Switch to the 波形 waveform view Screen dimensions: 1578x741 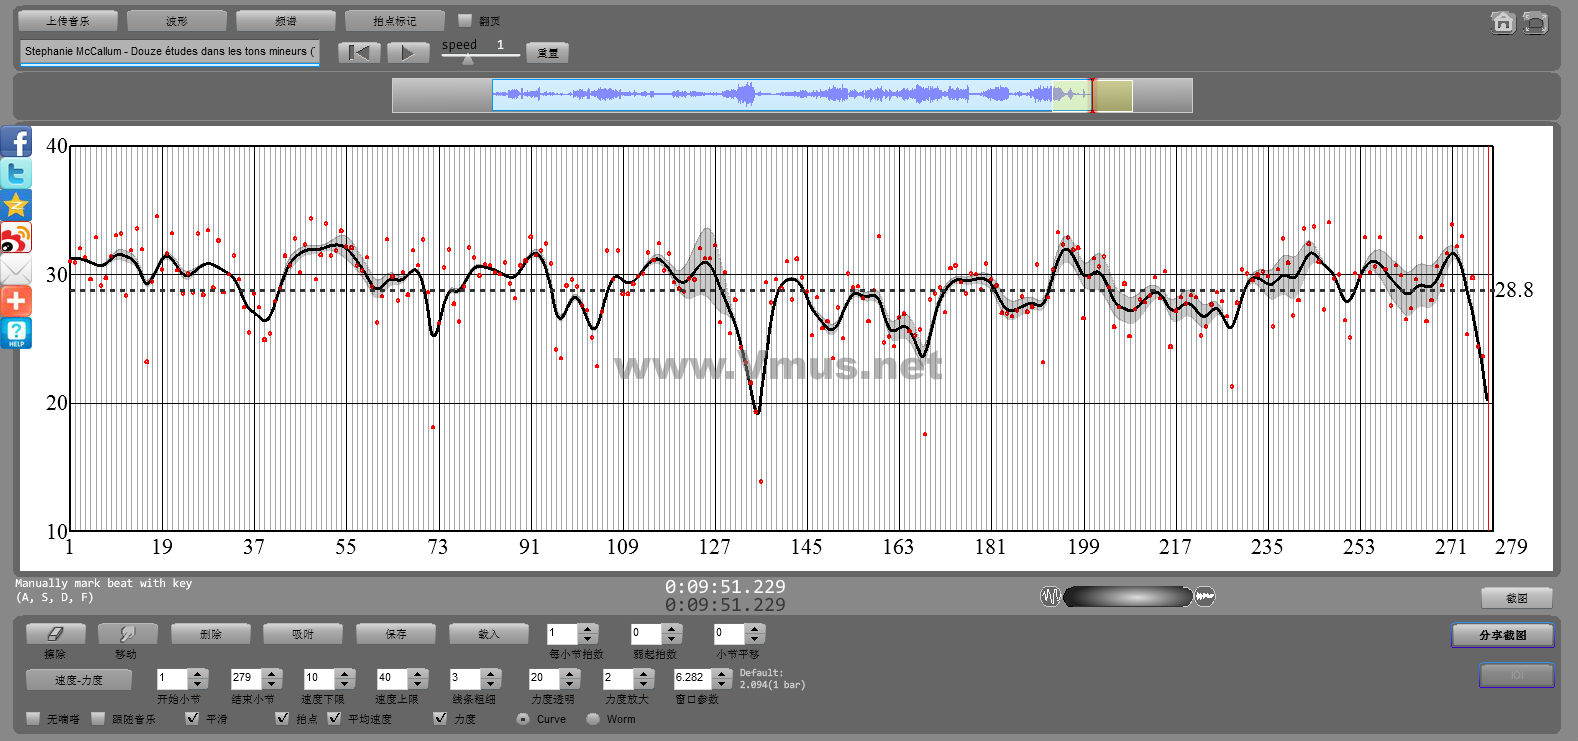[x=177, y=21]
